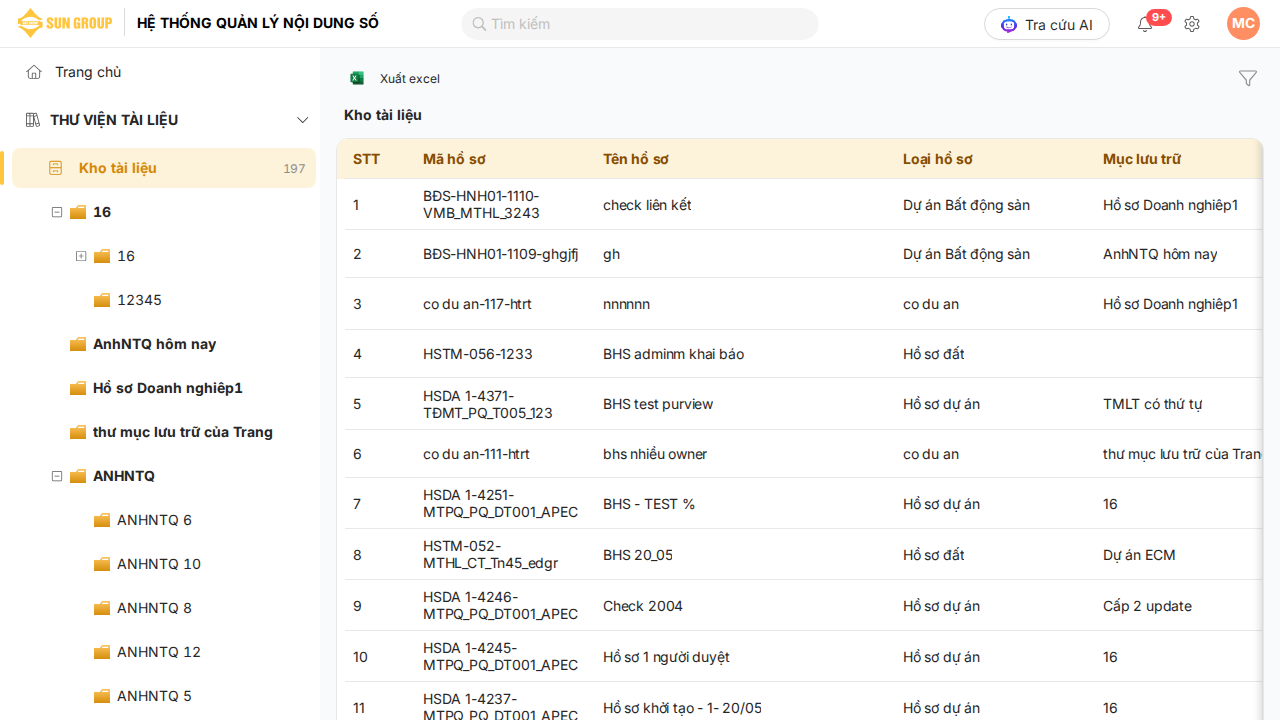The height and width of the screenshot is (720, 1280).
Task: Click the Tìm kiếm search field
Action: point(640,24)
